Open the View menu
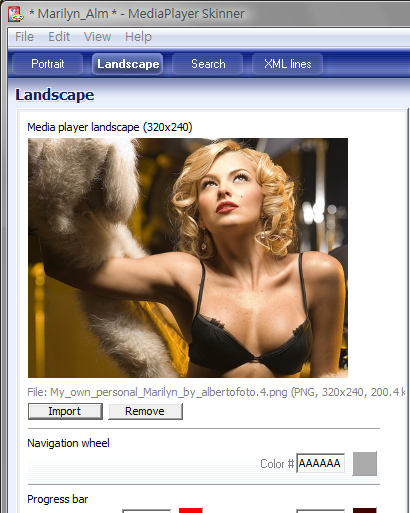 (x=97, y=37)
